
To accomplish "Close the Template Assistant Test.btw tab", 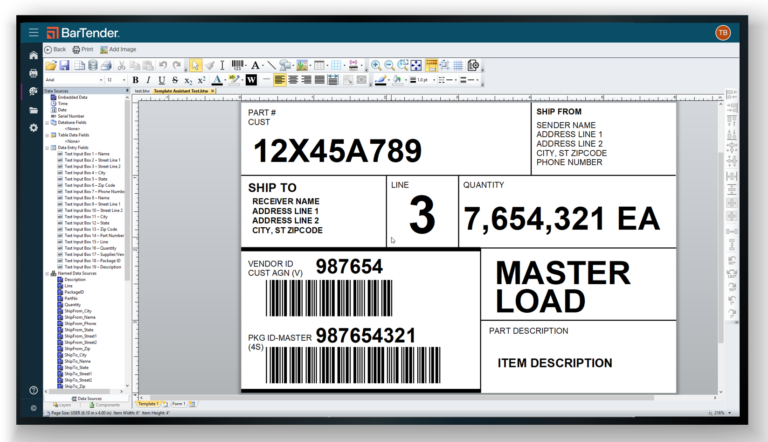I will tap(213, 91).
